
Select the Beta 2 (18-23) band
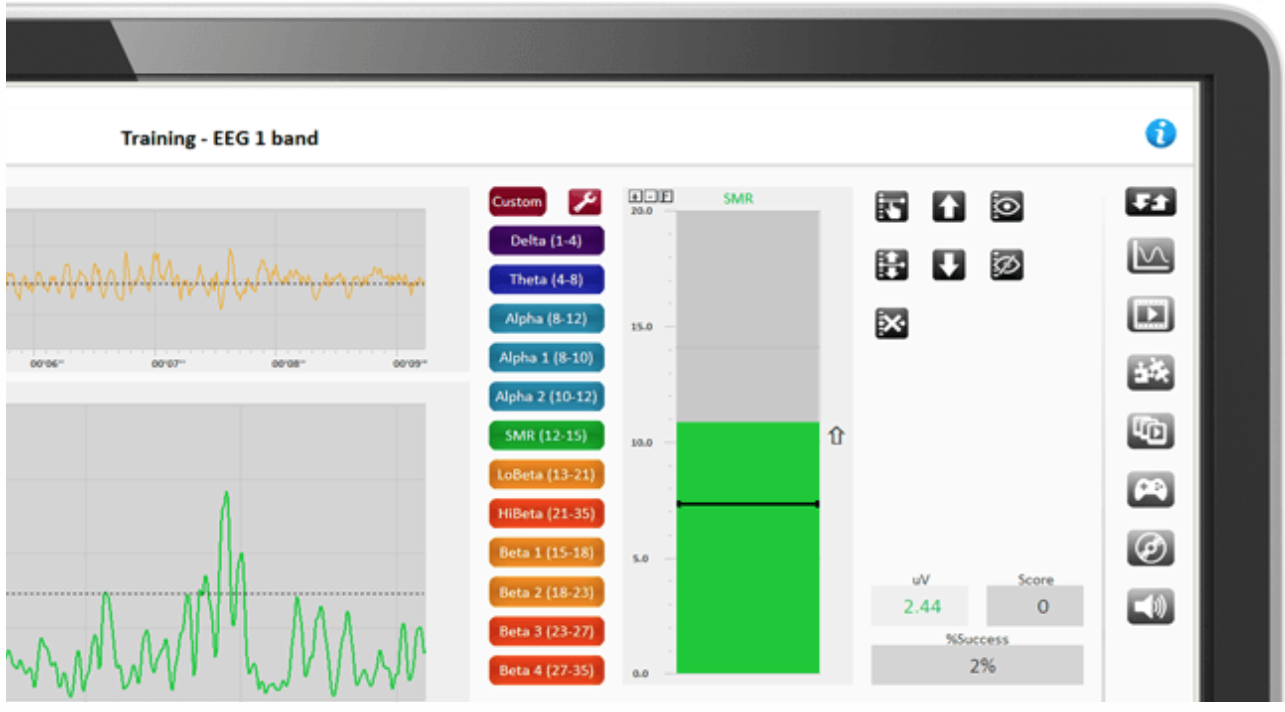(x=547, y=593)
